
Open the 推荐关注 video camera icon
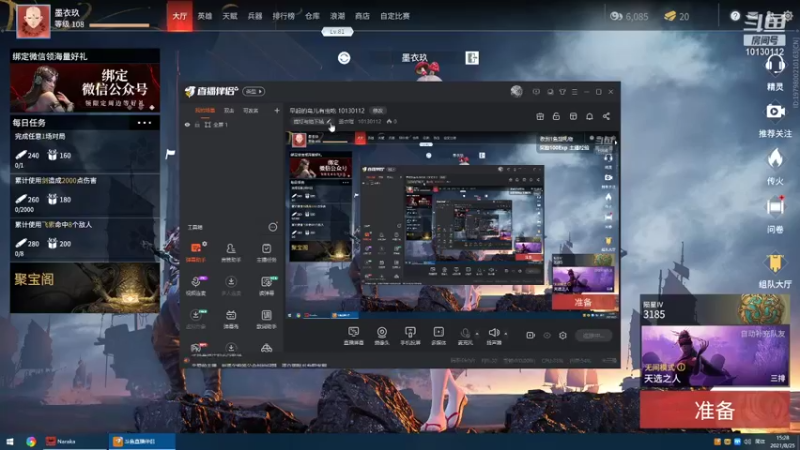(x=775, y=111)
